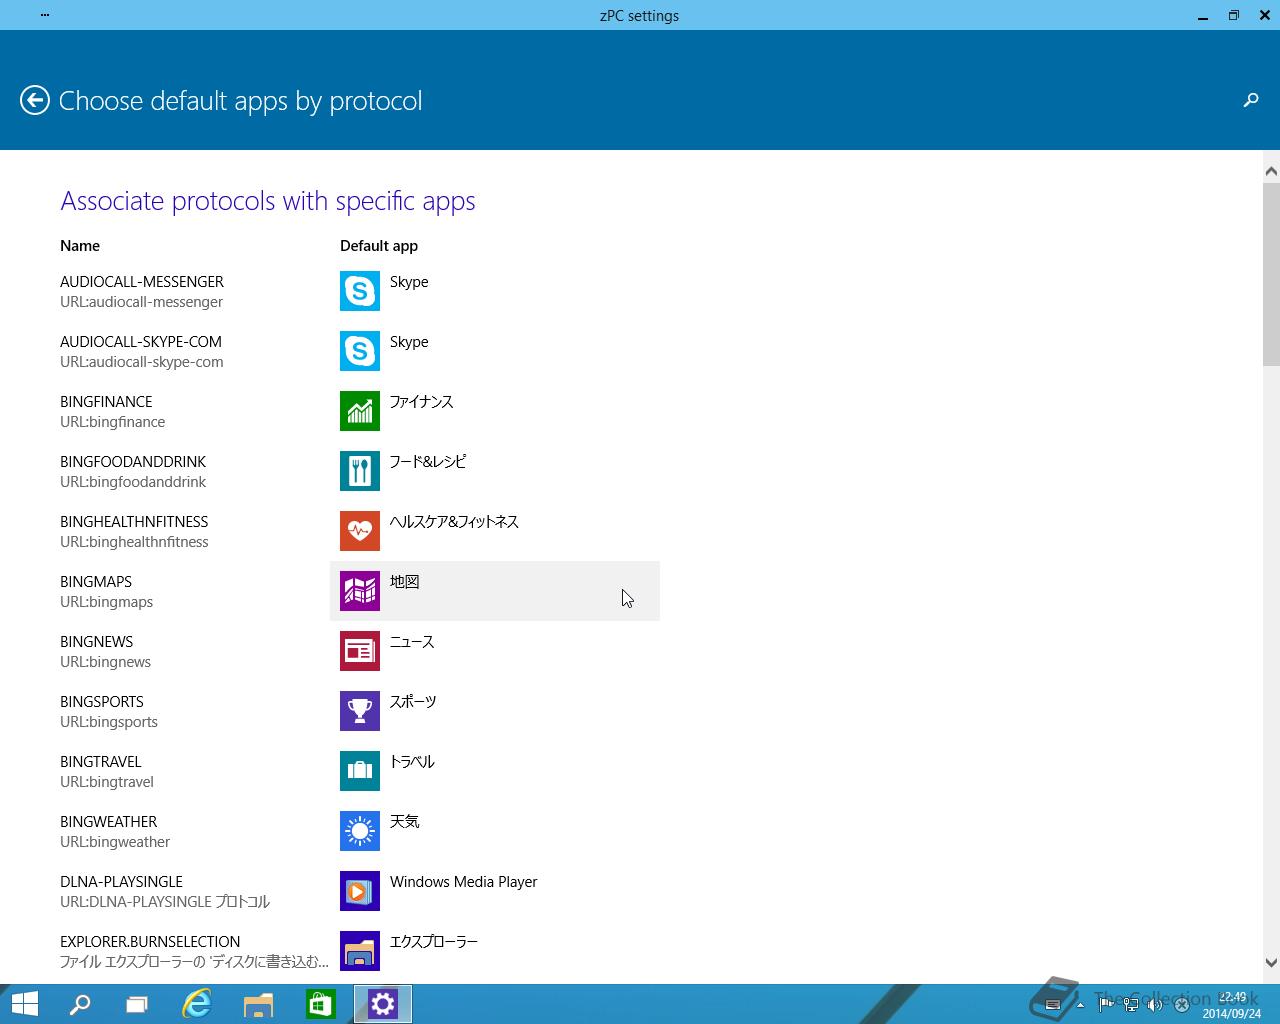Screen dimensions: 1280x1024
Task: Click the network tray icon
Action: [1131, 1005]
